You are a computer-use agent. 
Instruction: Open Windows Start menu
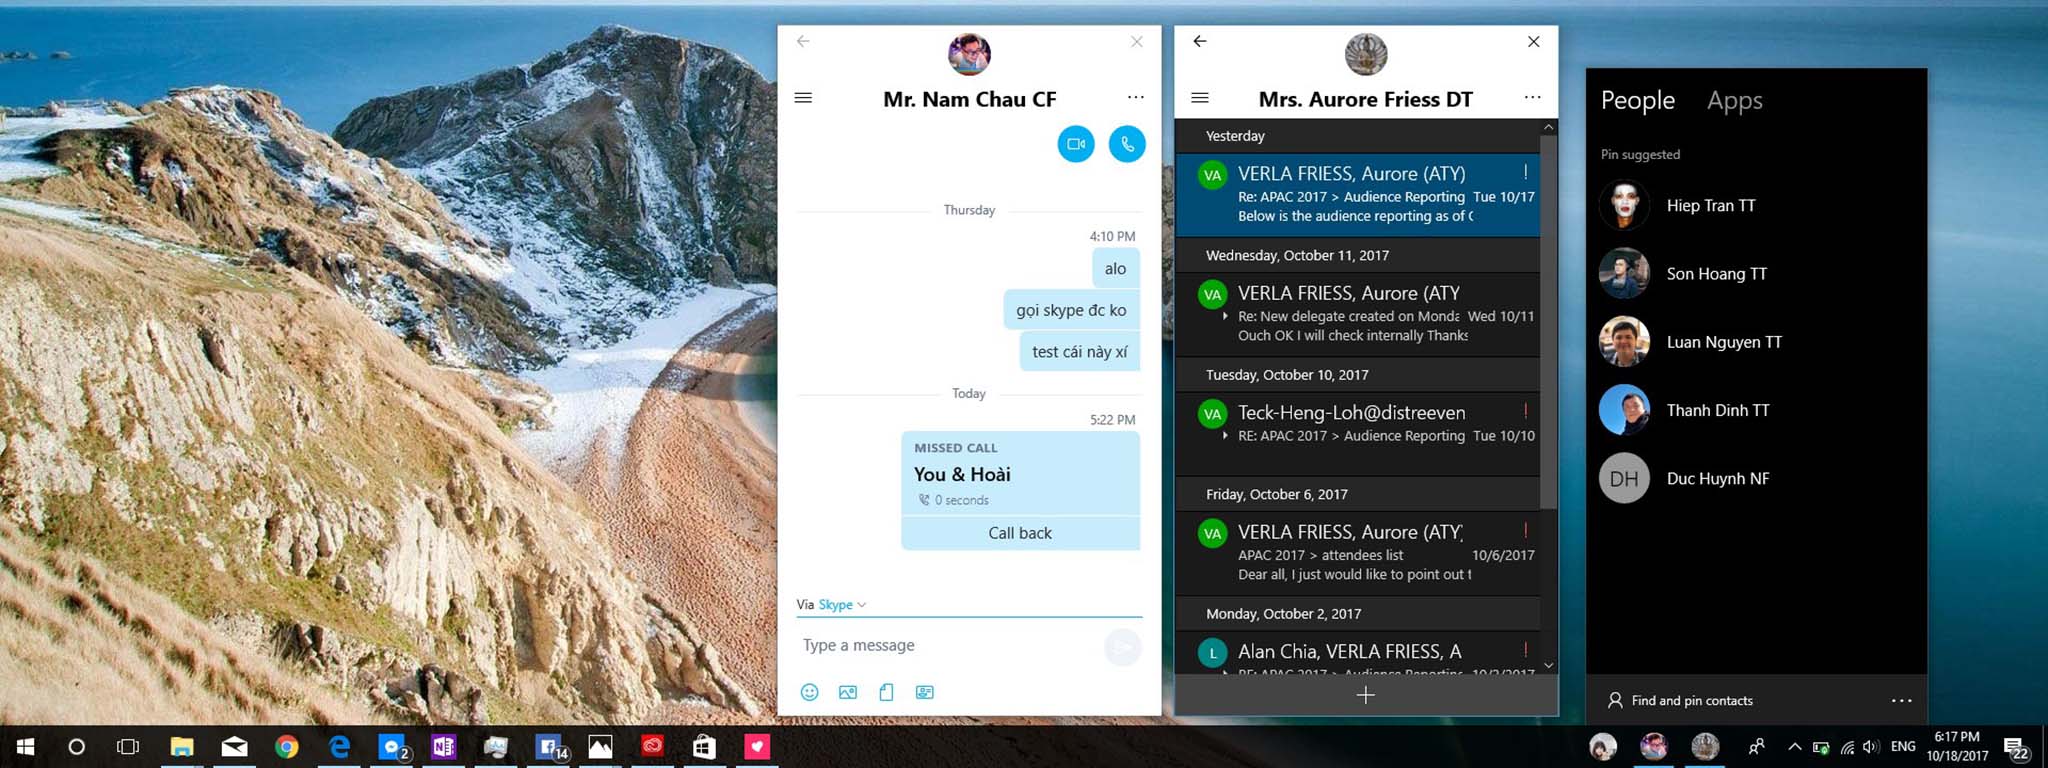(x=26, y=747)
